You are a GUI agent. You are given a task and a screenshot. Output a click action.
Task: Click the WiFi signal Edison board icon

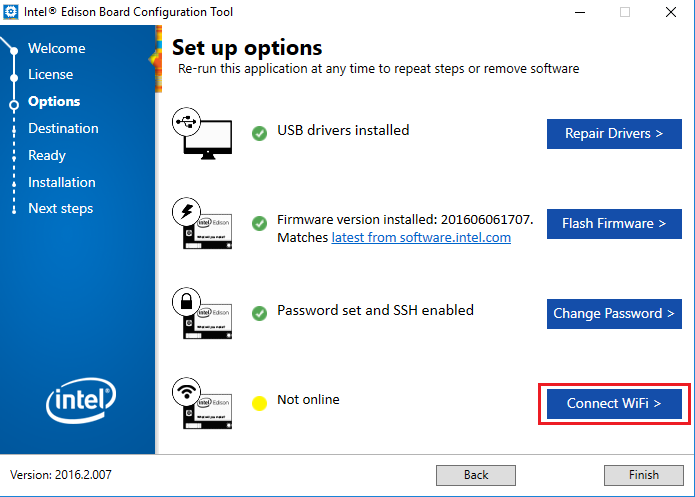click(202, 403)
